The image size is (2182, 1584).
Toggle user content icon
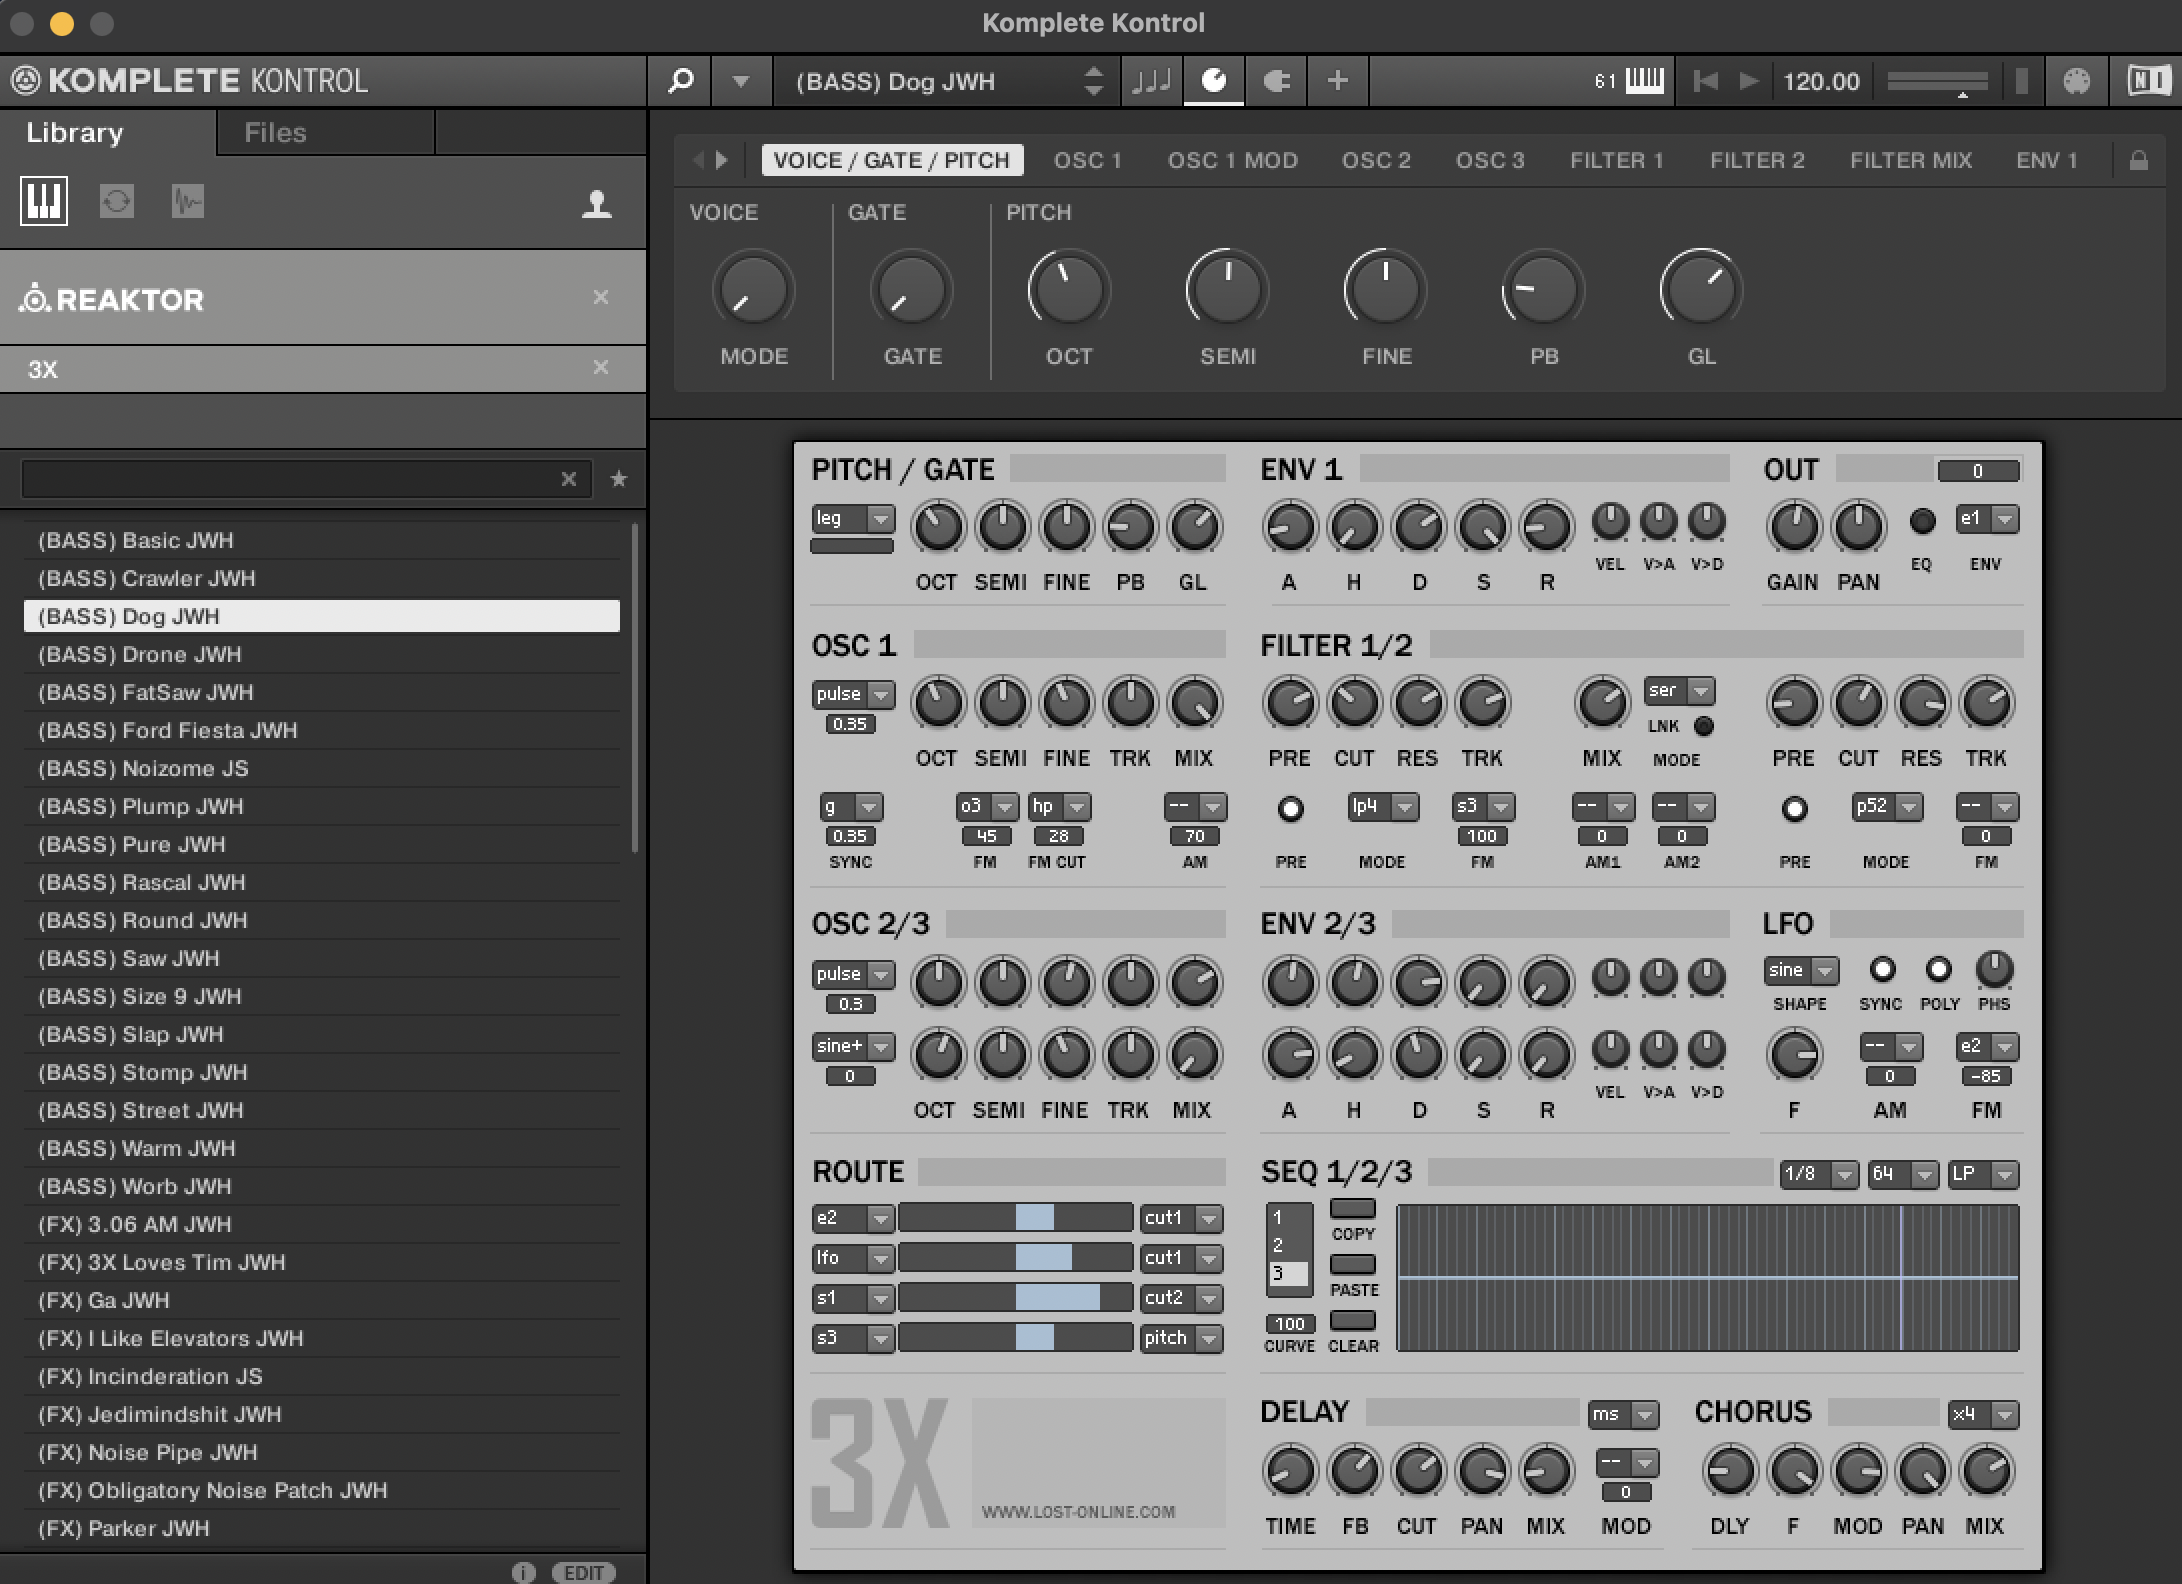point(597,204)
